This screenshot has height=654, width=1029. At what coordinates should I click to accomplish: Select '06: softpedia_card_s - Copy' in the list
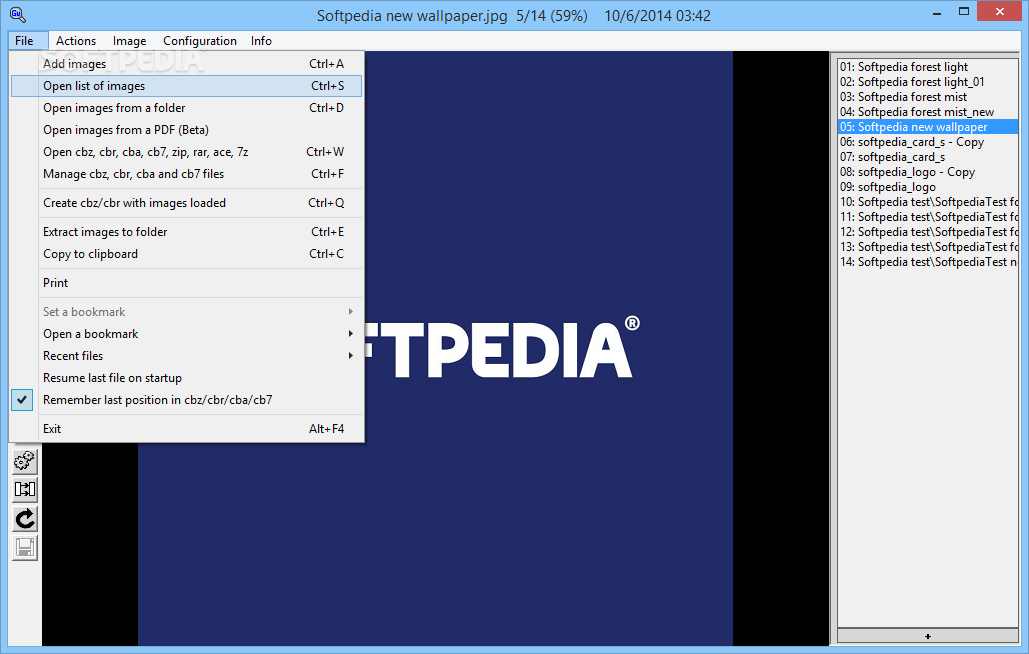pyautogui.click(x=928, y=142)
